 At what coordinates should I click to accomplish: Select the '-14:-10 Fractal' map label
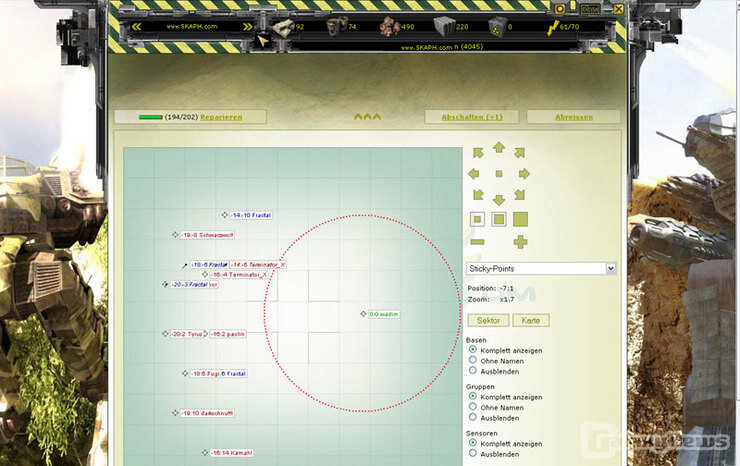(x=251, y=215)
